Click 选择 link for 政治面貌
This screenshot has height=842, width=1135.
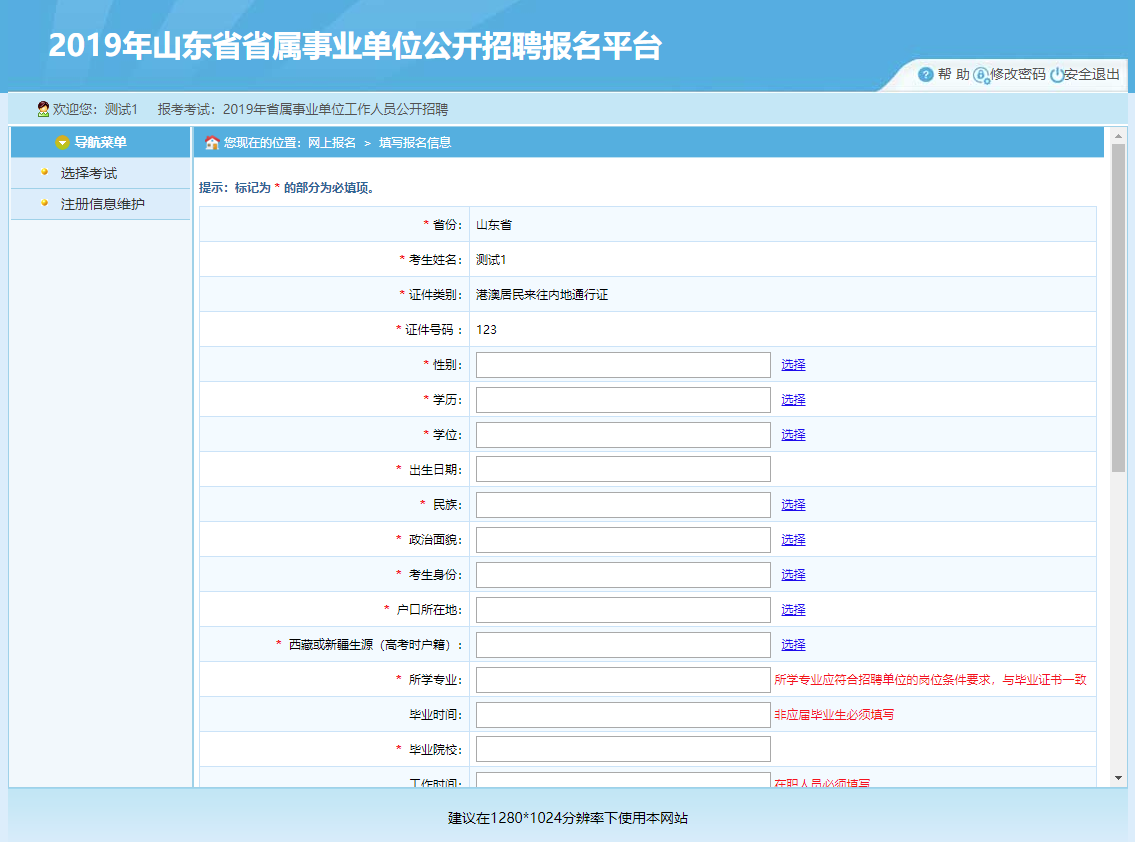click(x=793, y=539)
